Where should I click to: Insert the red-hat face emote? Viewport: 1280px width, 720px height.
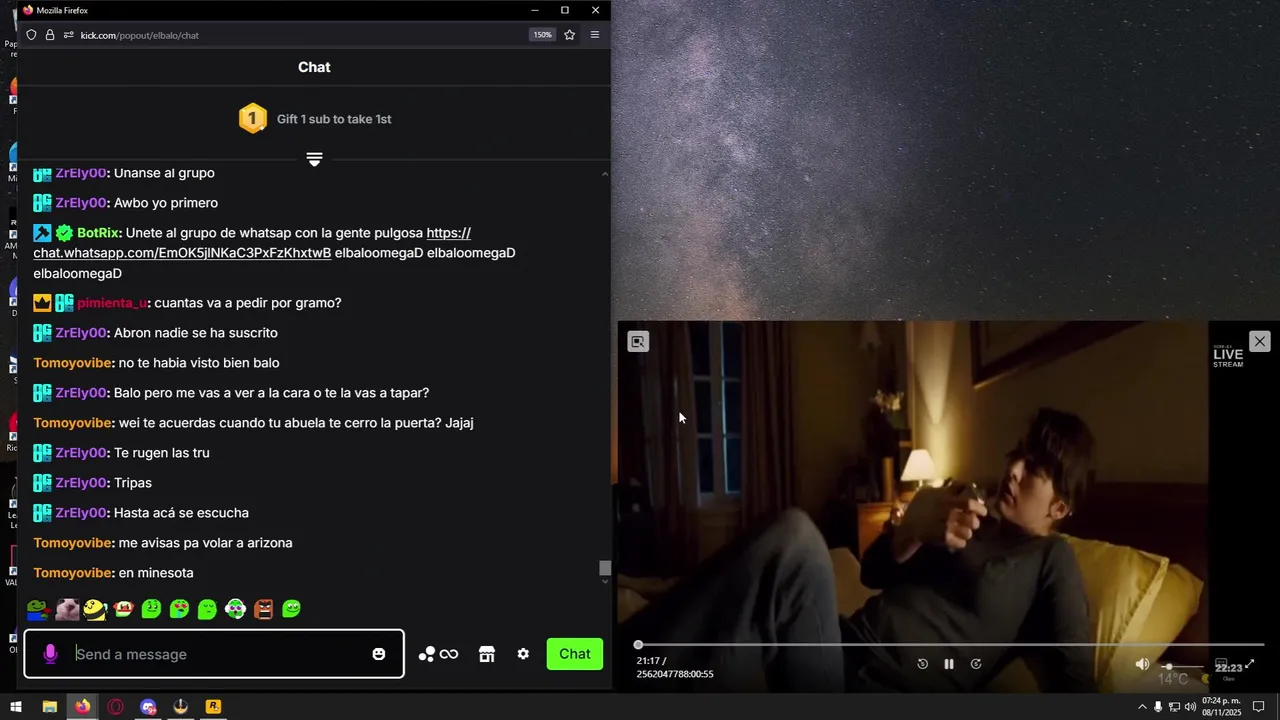[123, 608]
